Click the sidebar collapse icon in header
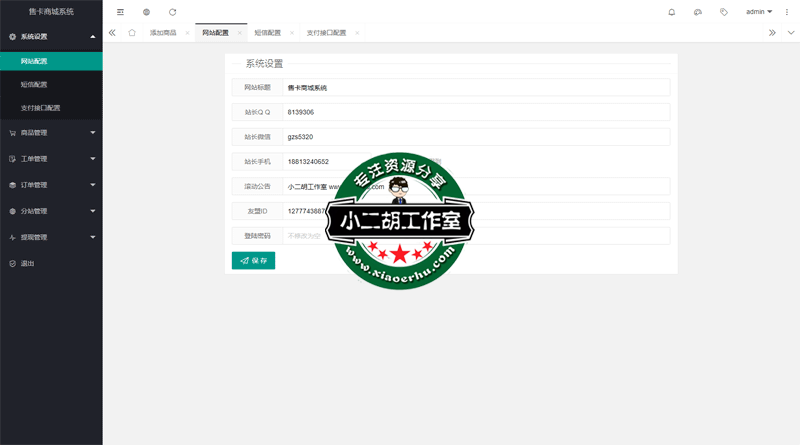800x445 pixels. click(x=121, y=12)
